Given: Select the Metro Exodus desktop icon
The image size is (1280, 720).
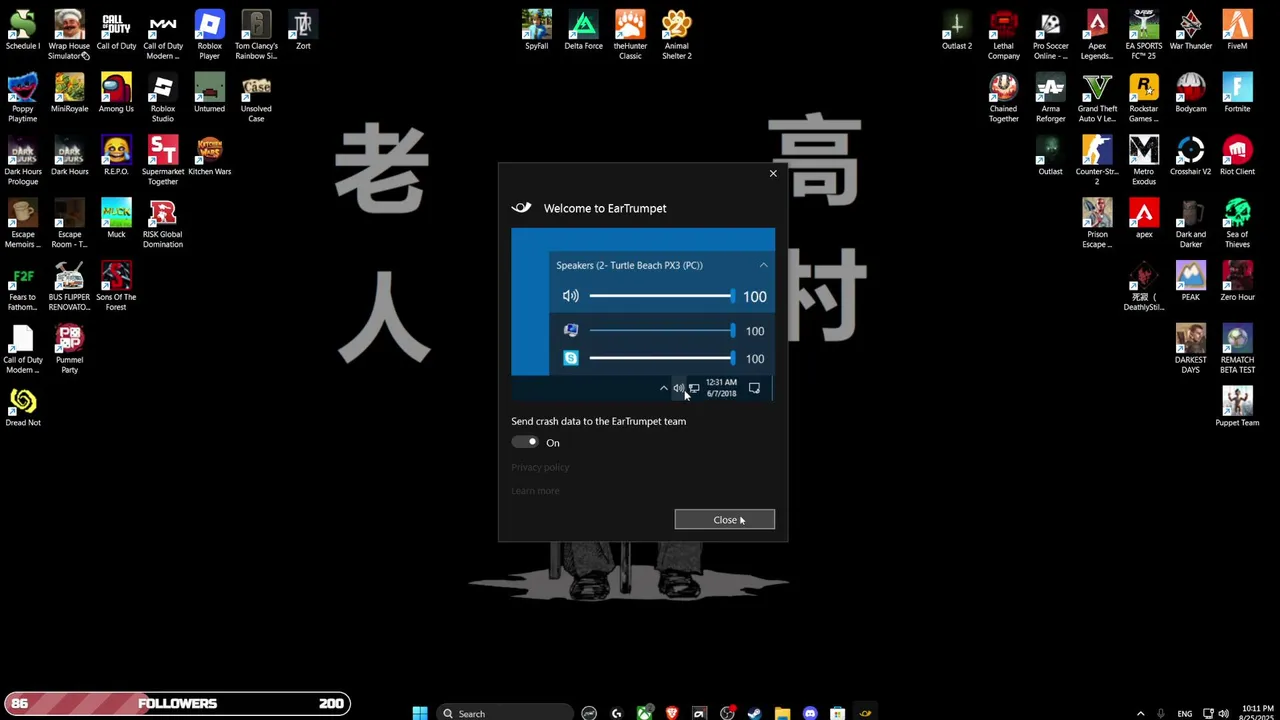Looking at the screenshot, I should (1144, 161).
